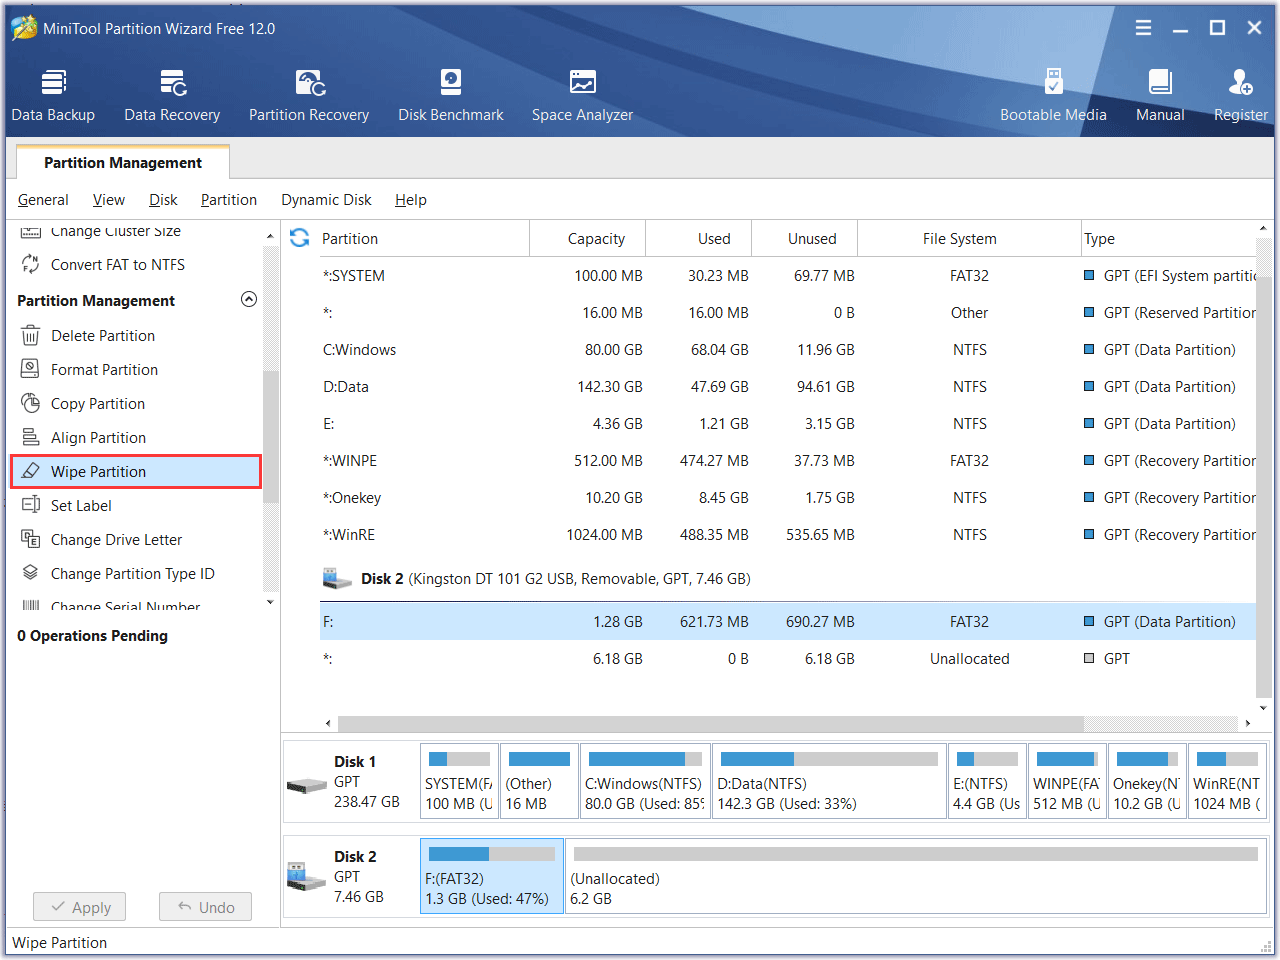Click the Disk 2 USB drive icon in disk map

coord(306,877)
